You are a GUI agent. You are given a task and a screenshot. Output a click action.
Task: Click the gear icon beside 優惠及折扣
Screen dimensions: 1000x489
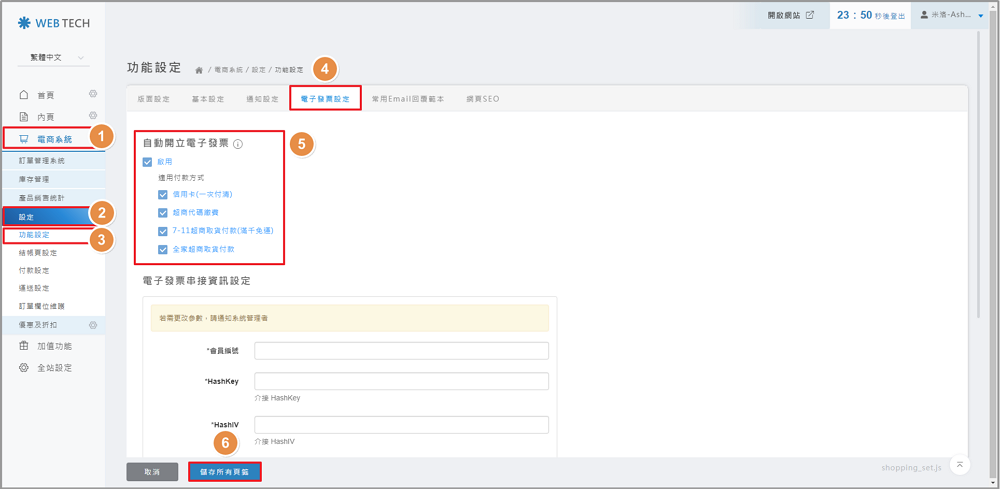point(93,325)
